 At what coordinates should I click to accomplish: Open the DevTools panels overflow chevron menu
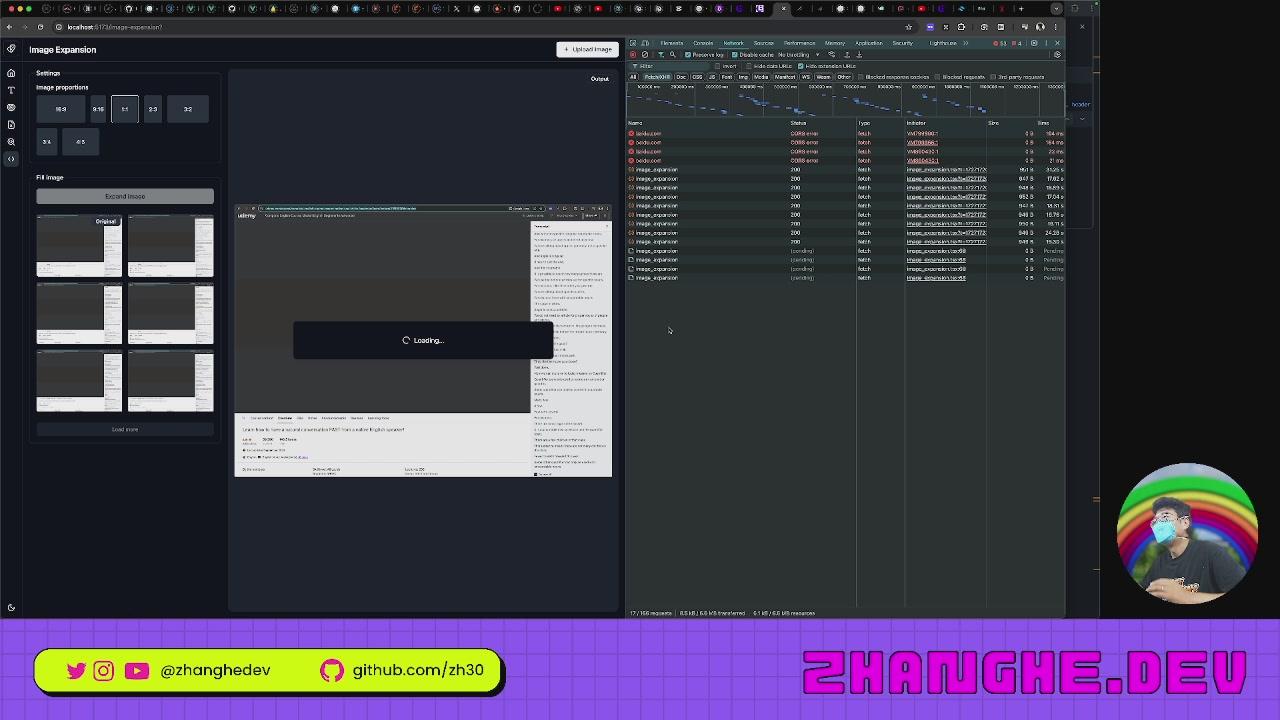pyautogui.click(x=964, y=43)
